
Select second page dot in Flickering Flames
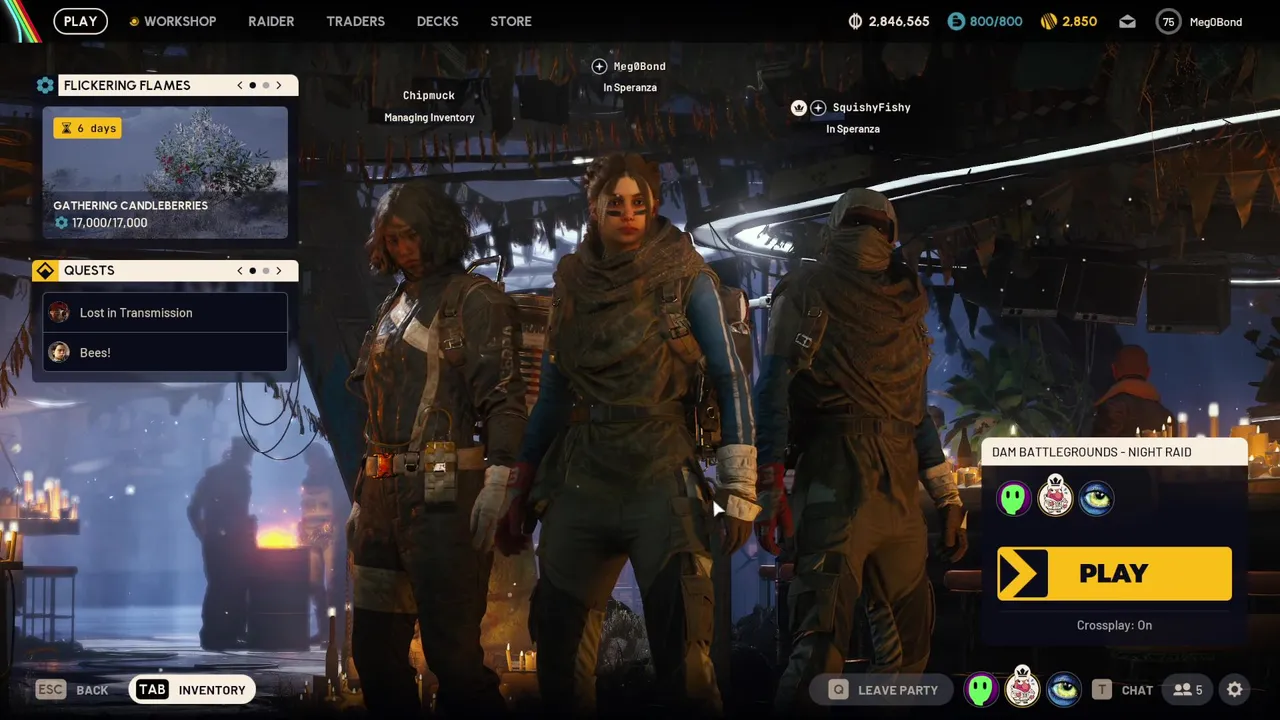pyautogui.click(x=266, y=85)
